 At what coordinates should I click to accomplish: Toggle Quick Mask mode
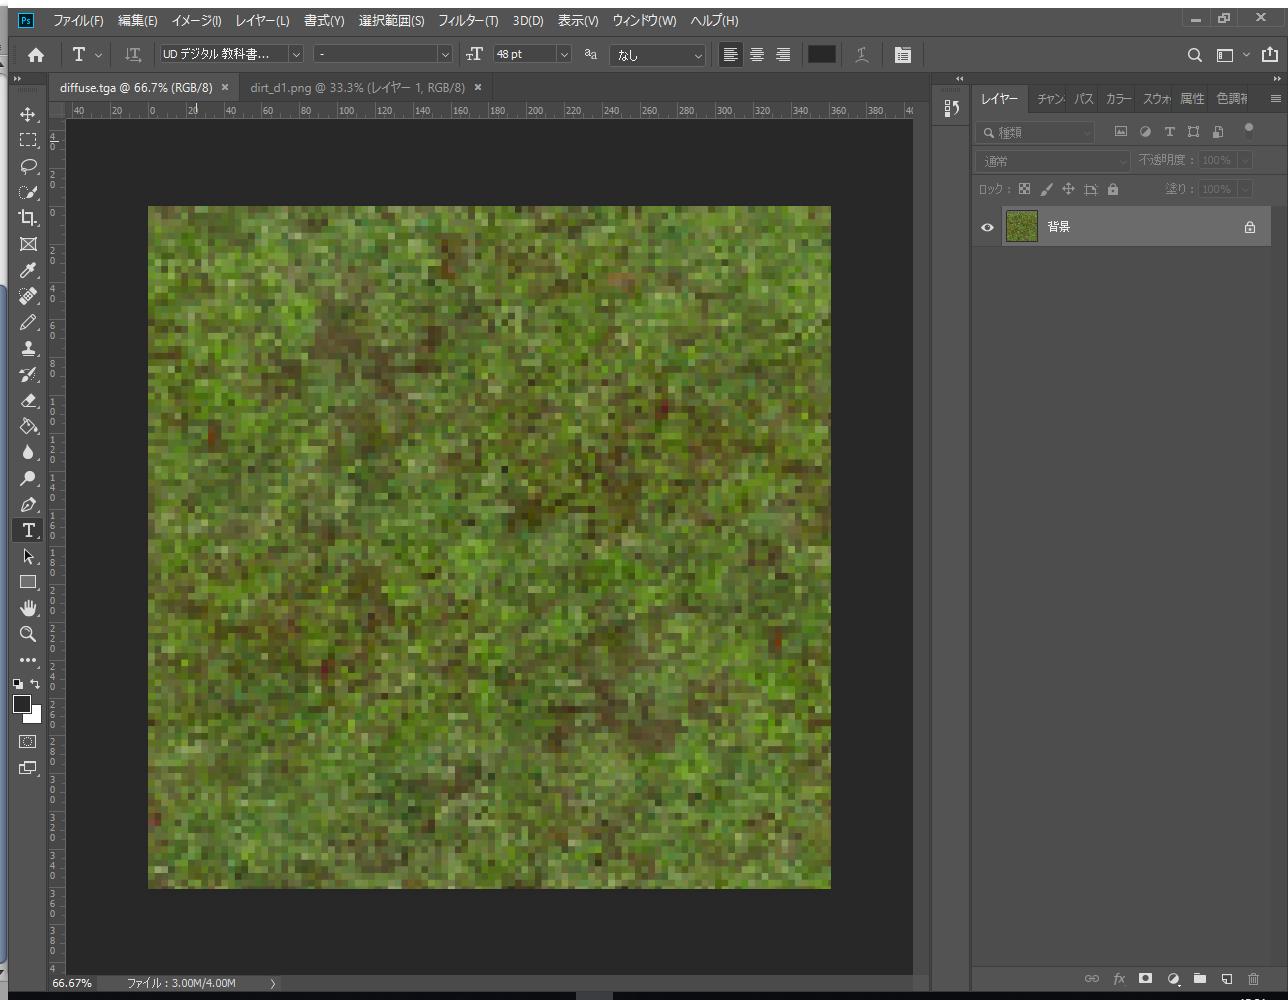[28, 742]
